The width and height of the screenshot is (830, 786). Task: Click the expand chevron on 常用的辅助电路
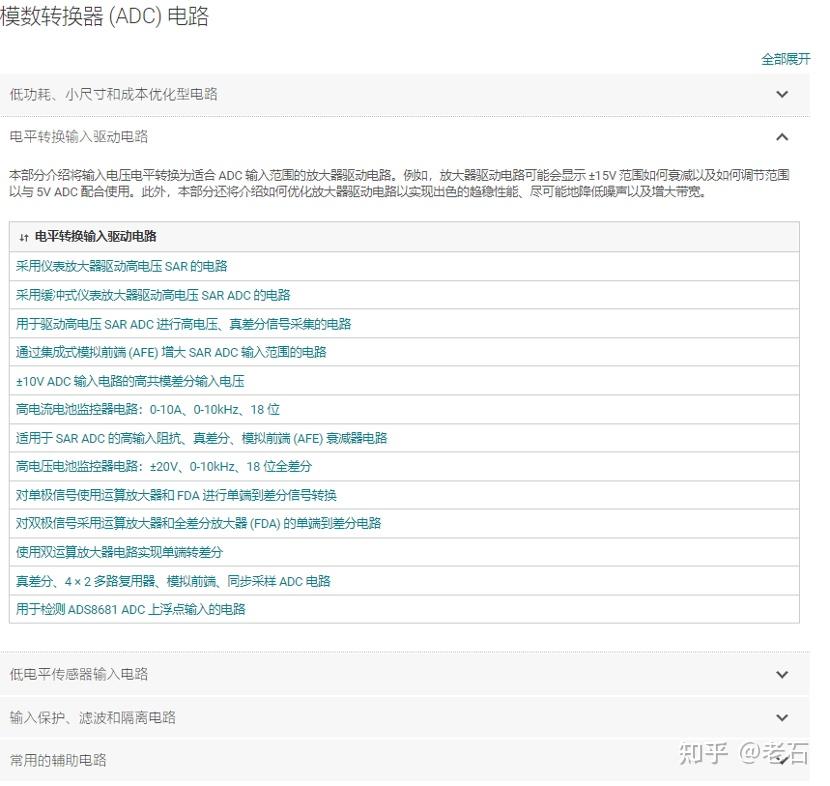tap(783, 760)
